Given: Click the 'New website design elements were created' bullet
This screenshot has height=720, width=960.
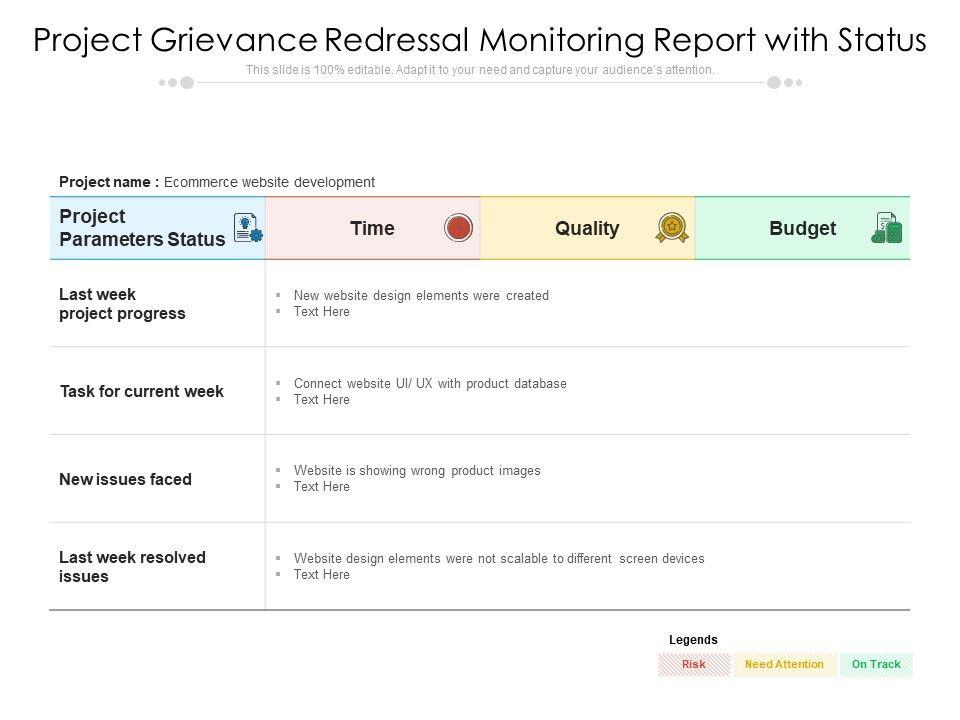Looking at the screenshot, I should click(421, 295).
